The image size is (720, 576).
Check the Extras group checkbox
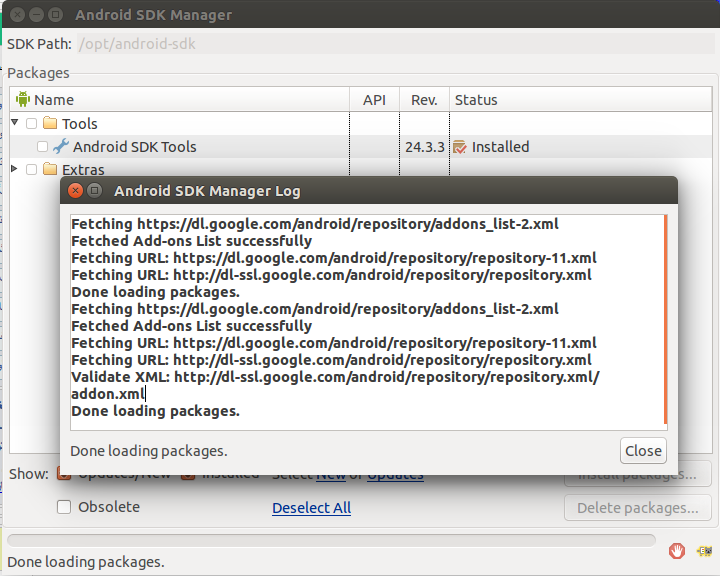31,169
